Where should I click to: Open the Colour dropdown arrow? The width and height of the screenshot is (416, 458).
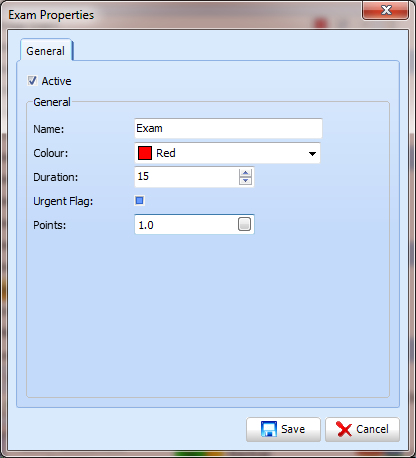click(x=312, y=154)
